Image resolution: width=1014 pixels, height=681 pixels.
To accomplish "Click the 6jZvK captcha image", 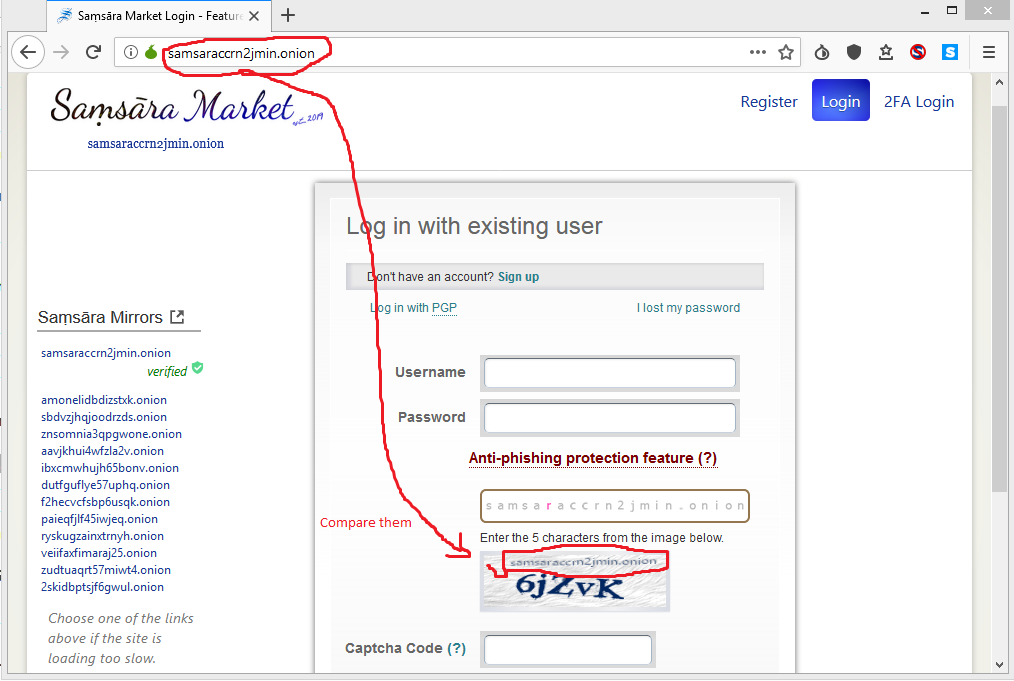I will tap(575, 581).
